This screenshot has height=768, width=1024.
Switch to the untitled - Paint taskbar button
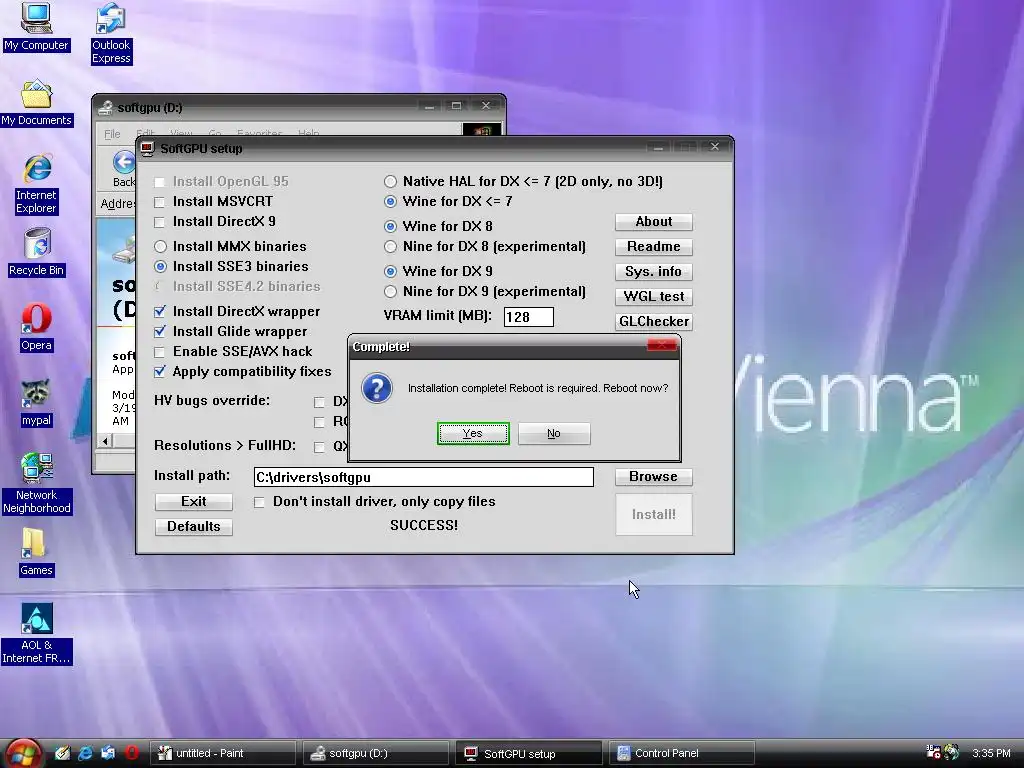[223, 753]
